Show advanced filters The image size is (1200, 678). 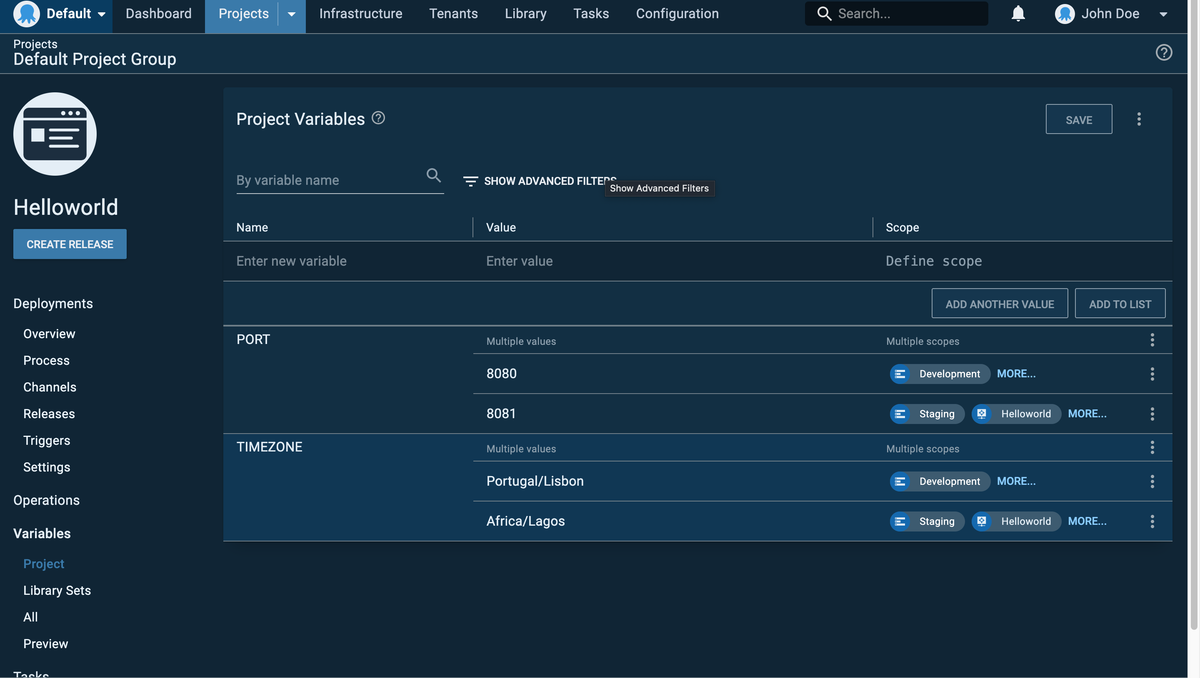(x=539, y=181)
